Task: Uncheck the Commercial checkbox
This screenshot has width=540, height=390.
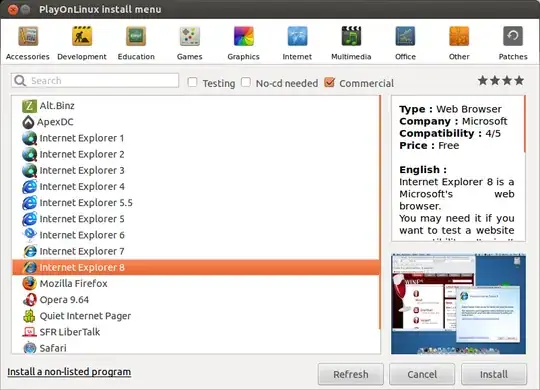Action: 330,82
